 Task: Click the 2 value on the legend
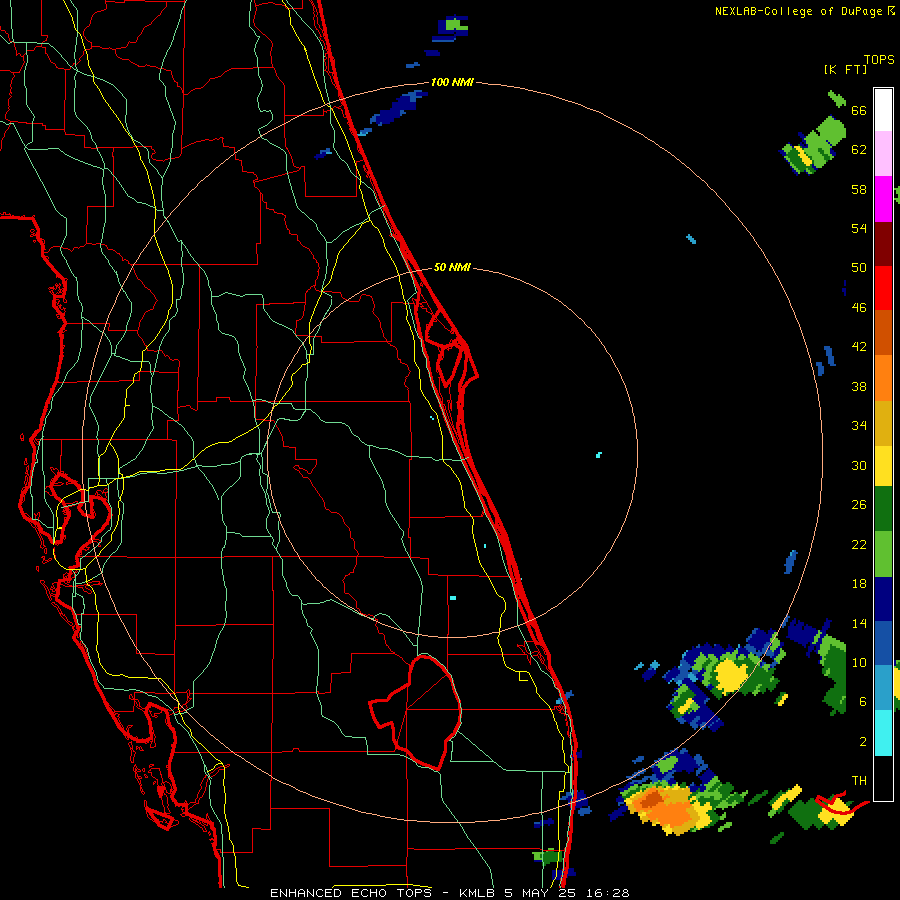[x=863, y=742]
